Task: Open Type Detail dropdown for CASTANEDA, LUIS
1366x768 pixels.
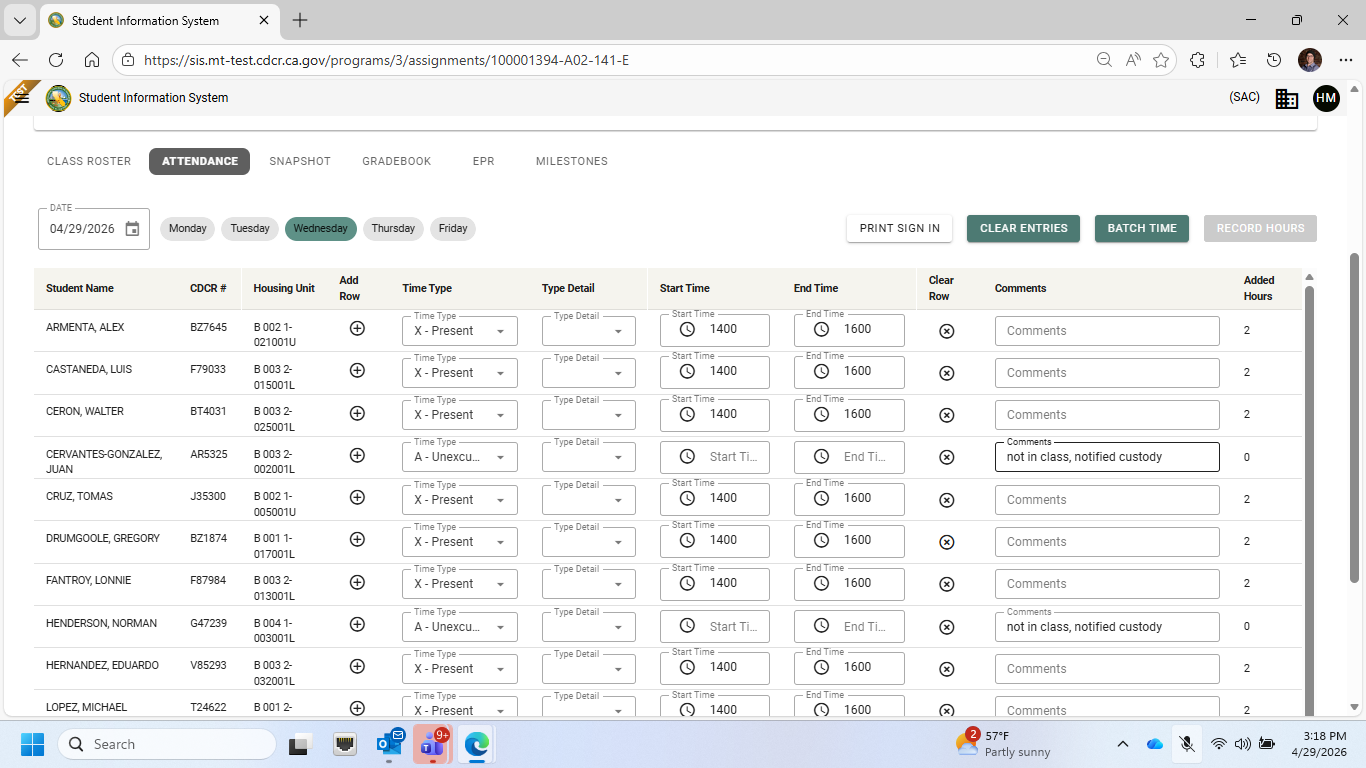Action: (589, 373)
